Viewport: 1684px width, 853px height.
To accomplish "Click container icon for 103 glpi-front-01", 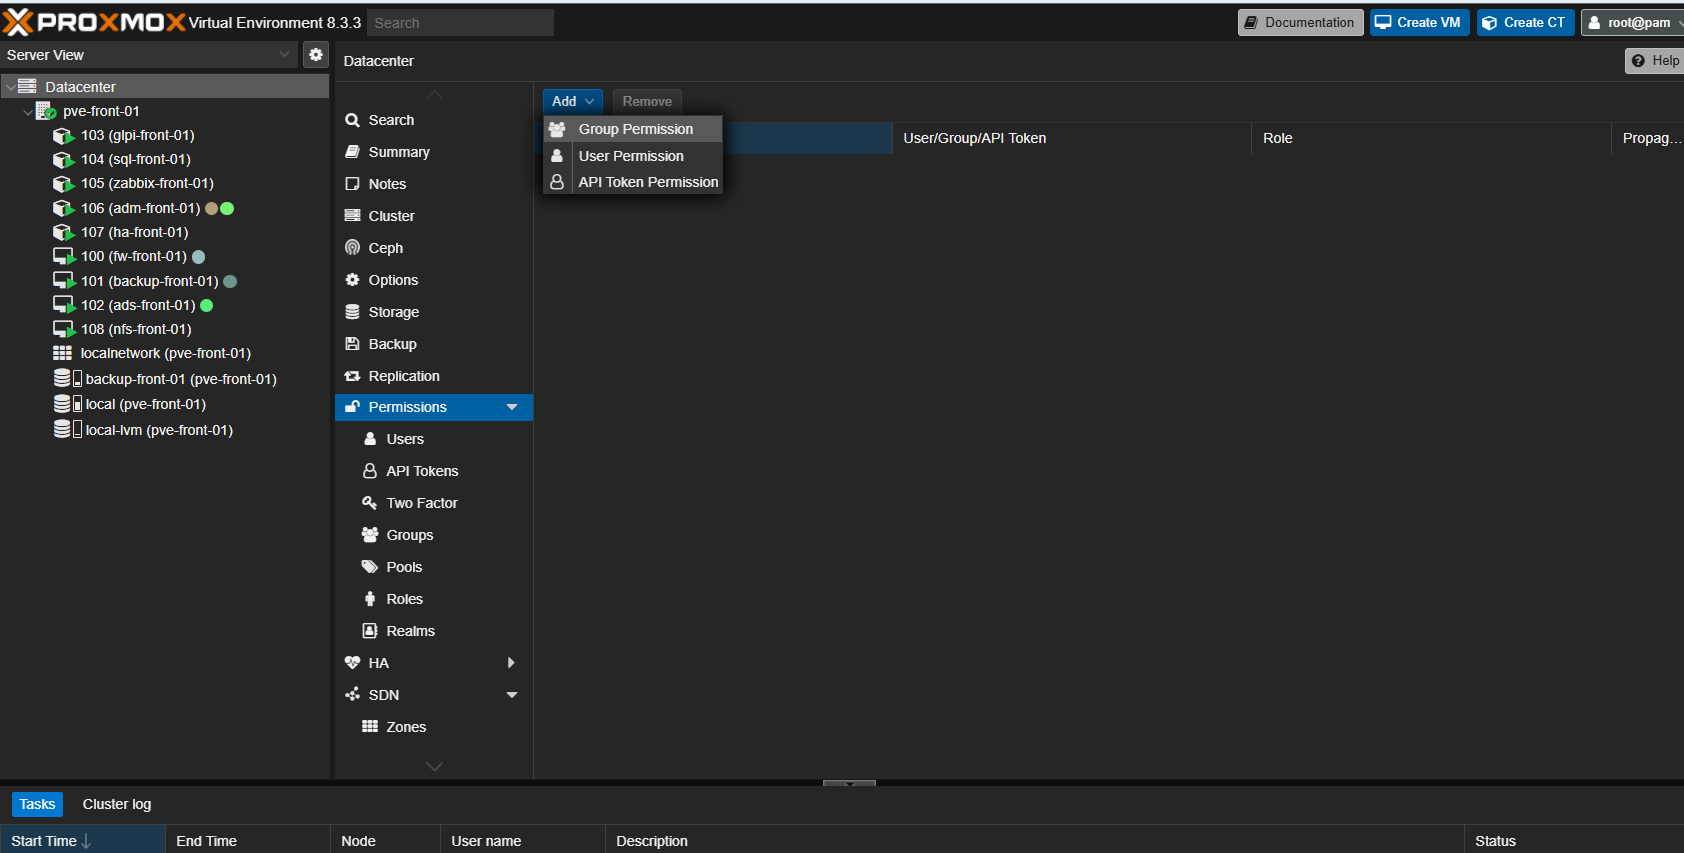I will pos(63,136).
